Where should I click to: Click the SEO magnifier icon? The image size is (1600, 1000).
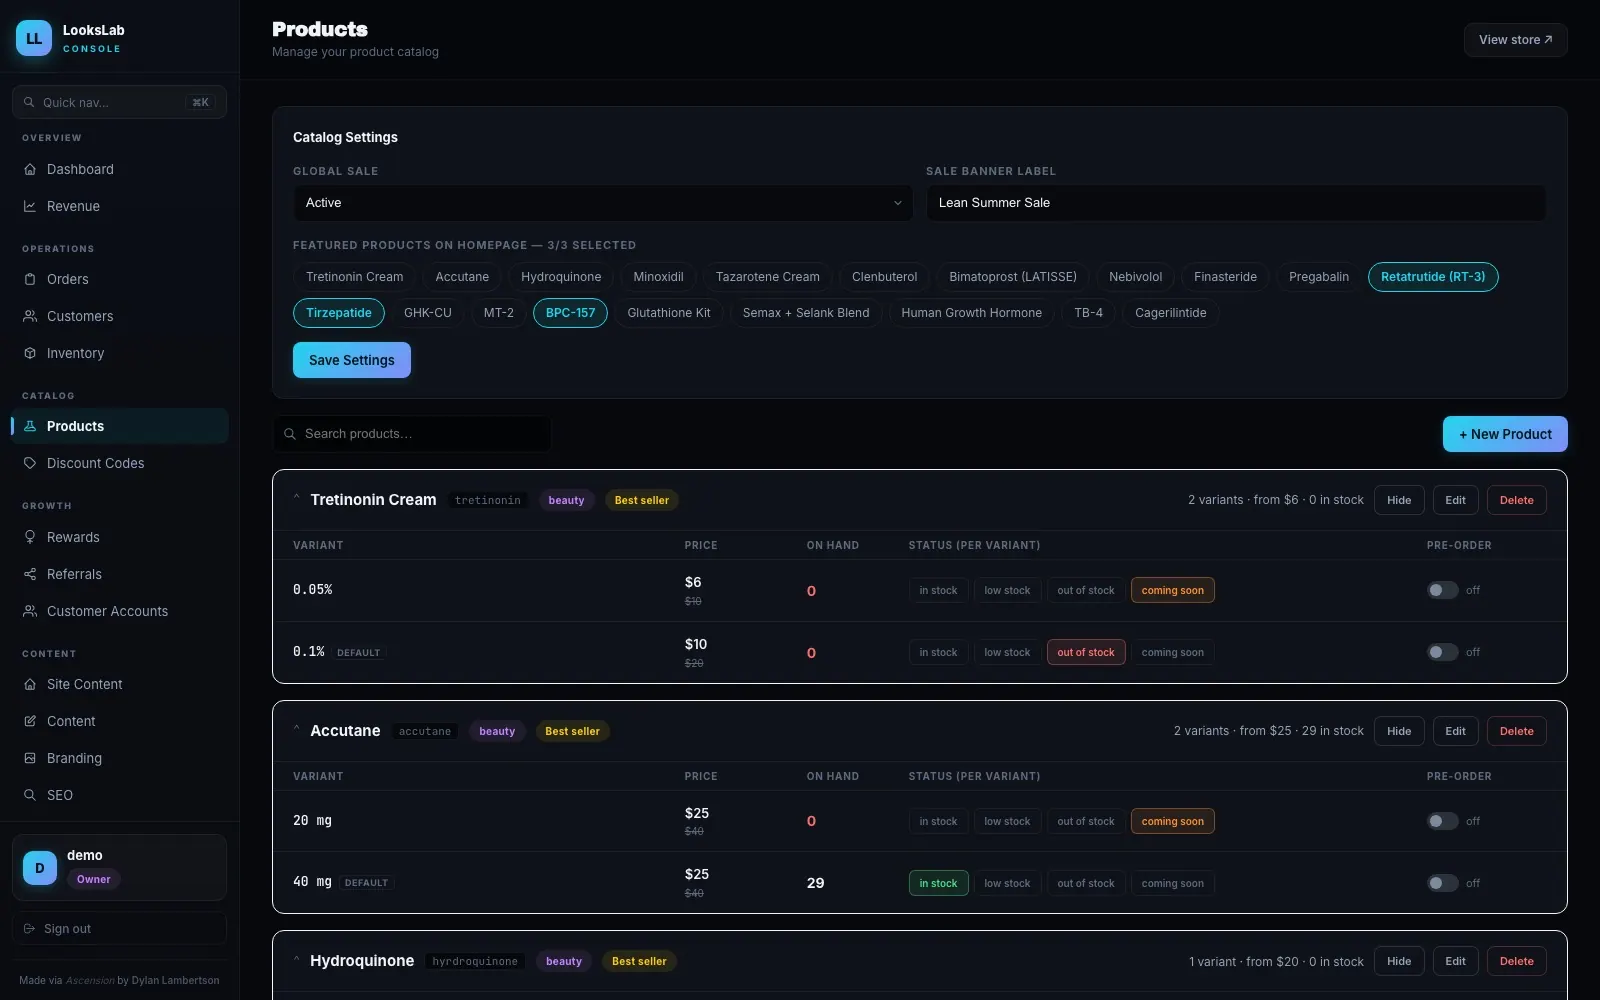[30, 795]
